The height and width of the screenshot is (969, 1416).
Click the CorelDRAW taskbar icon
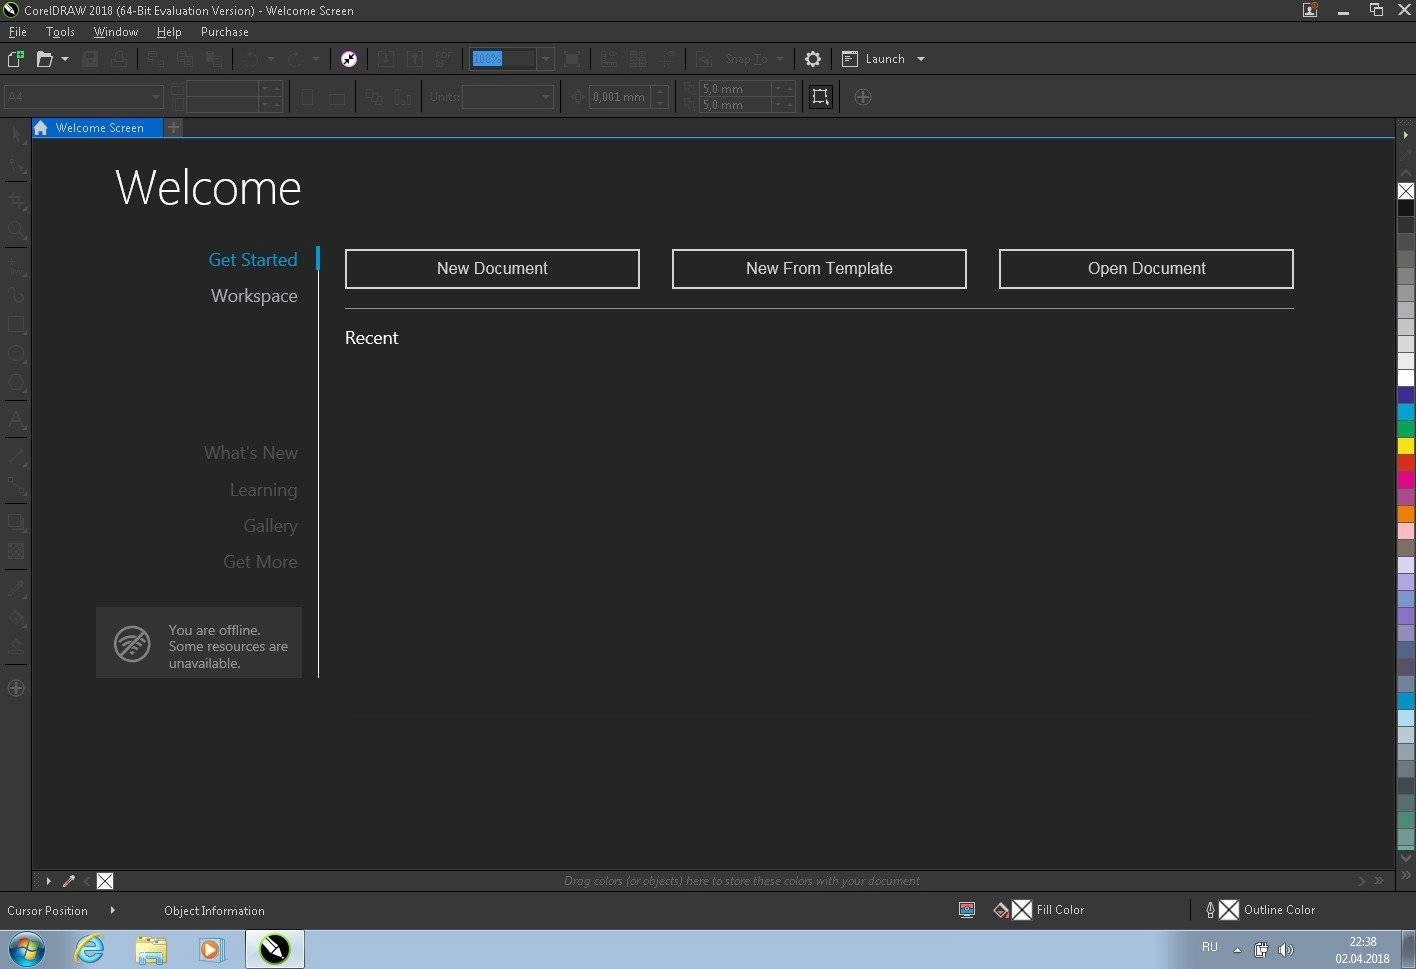(274, 949)
